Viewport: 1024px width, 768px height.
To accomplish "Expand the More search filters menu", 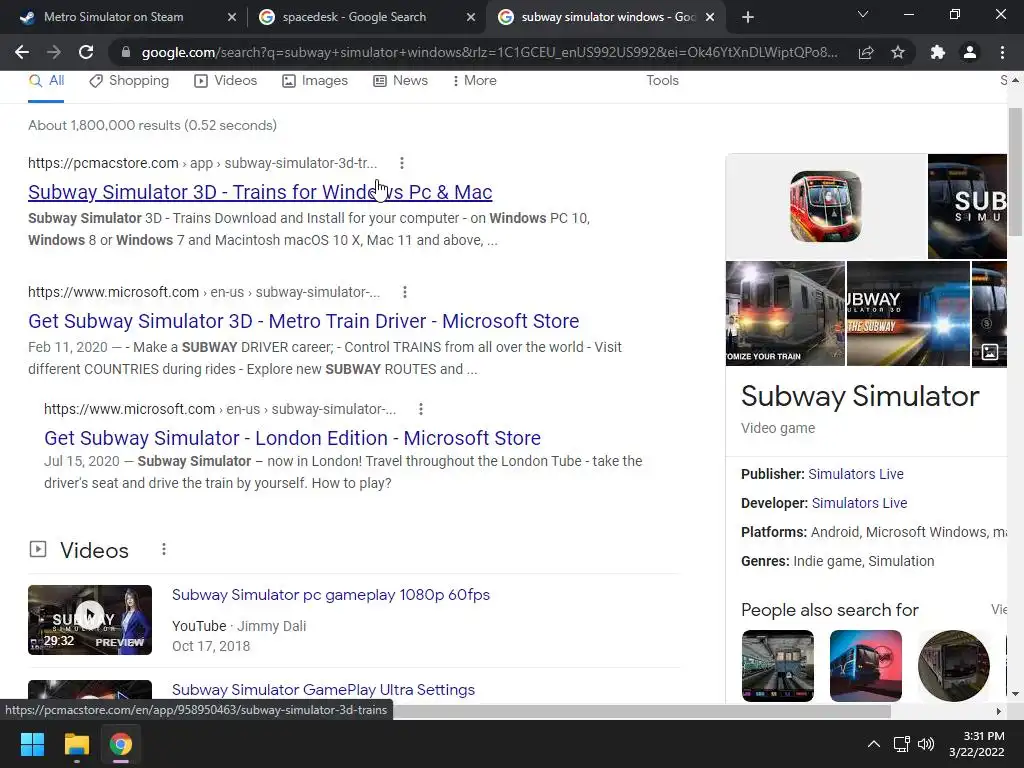I will coord(474,80).
